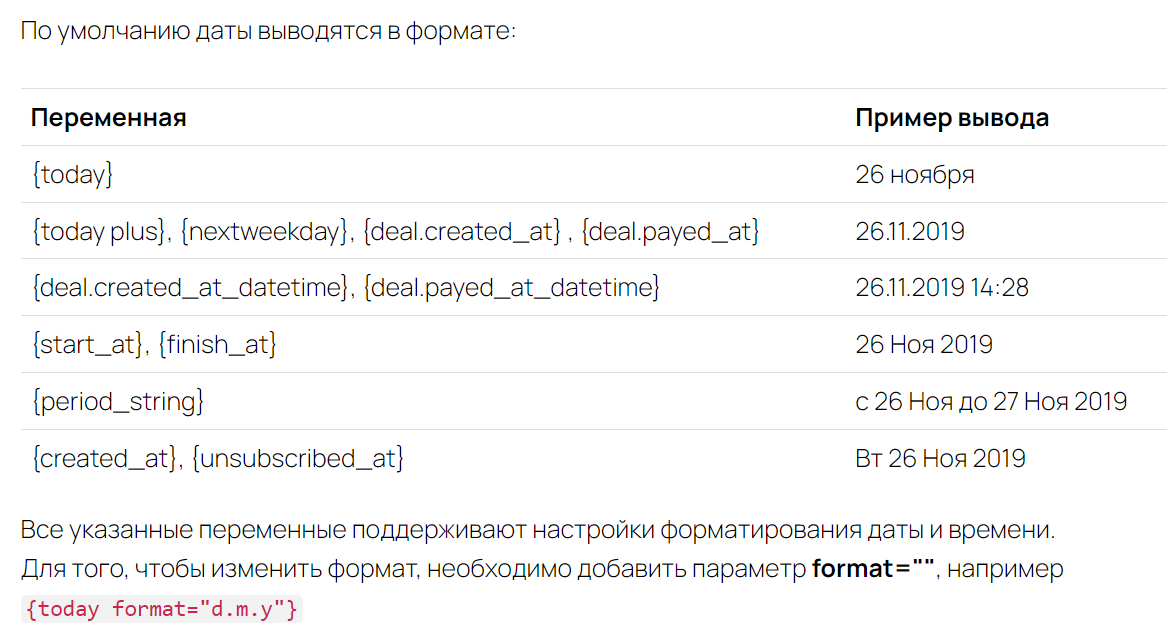Click the "Пример вывода" column header
The height and width of the screenshot is (642, 1172).
click(952, 117)
